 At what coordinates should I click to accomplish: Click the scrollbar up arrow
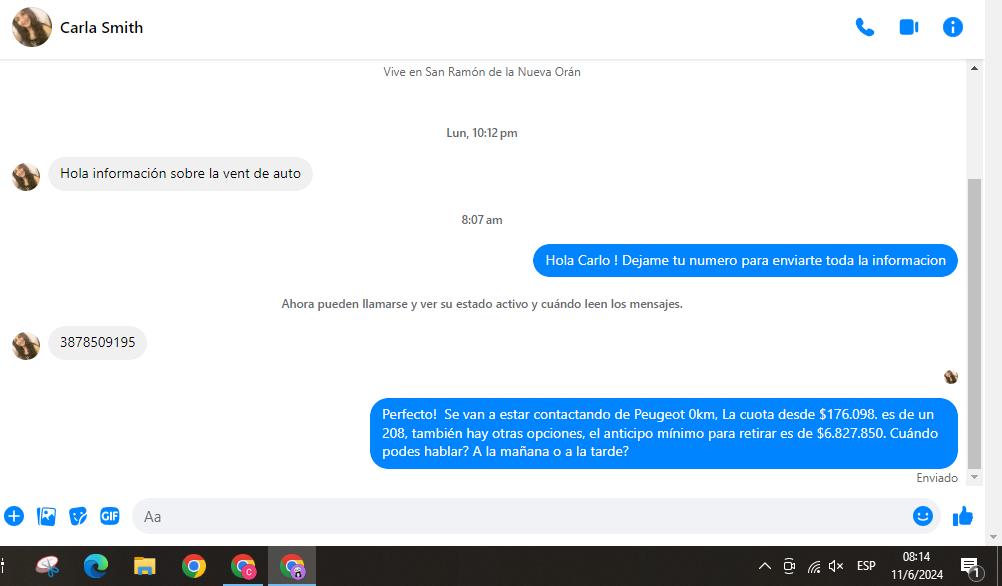[x=975, y=68]
